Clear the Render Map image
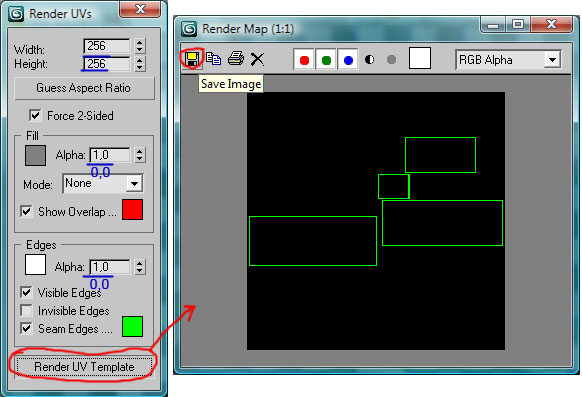Screen dimensions: 582x397 (257, 59)
